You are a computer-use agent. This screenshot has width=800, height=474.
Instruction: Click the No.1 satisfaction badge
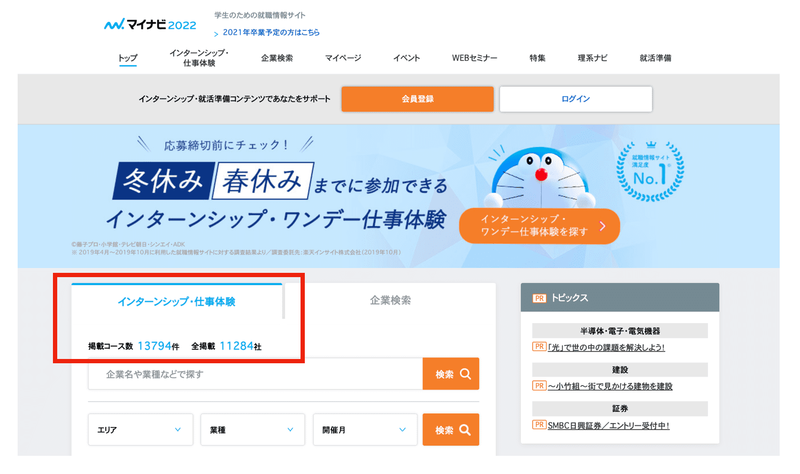point(650,171)
